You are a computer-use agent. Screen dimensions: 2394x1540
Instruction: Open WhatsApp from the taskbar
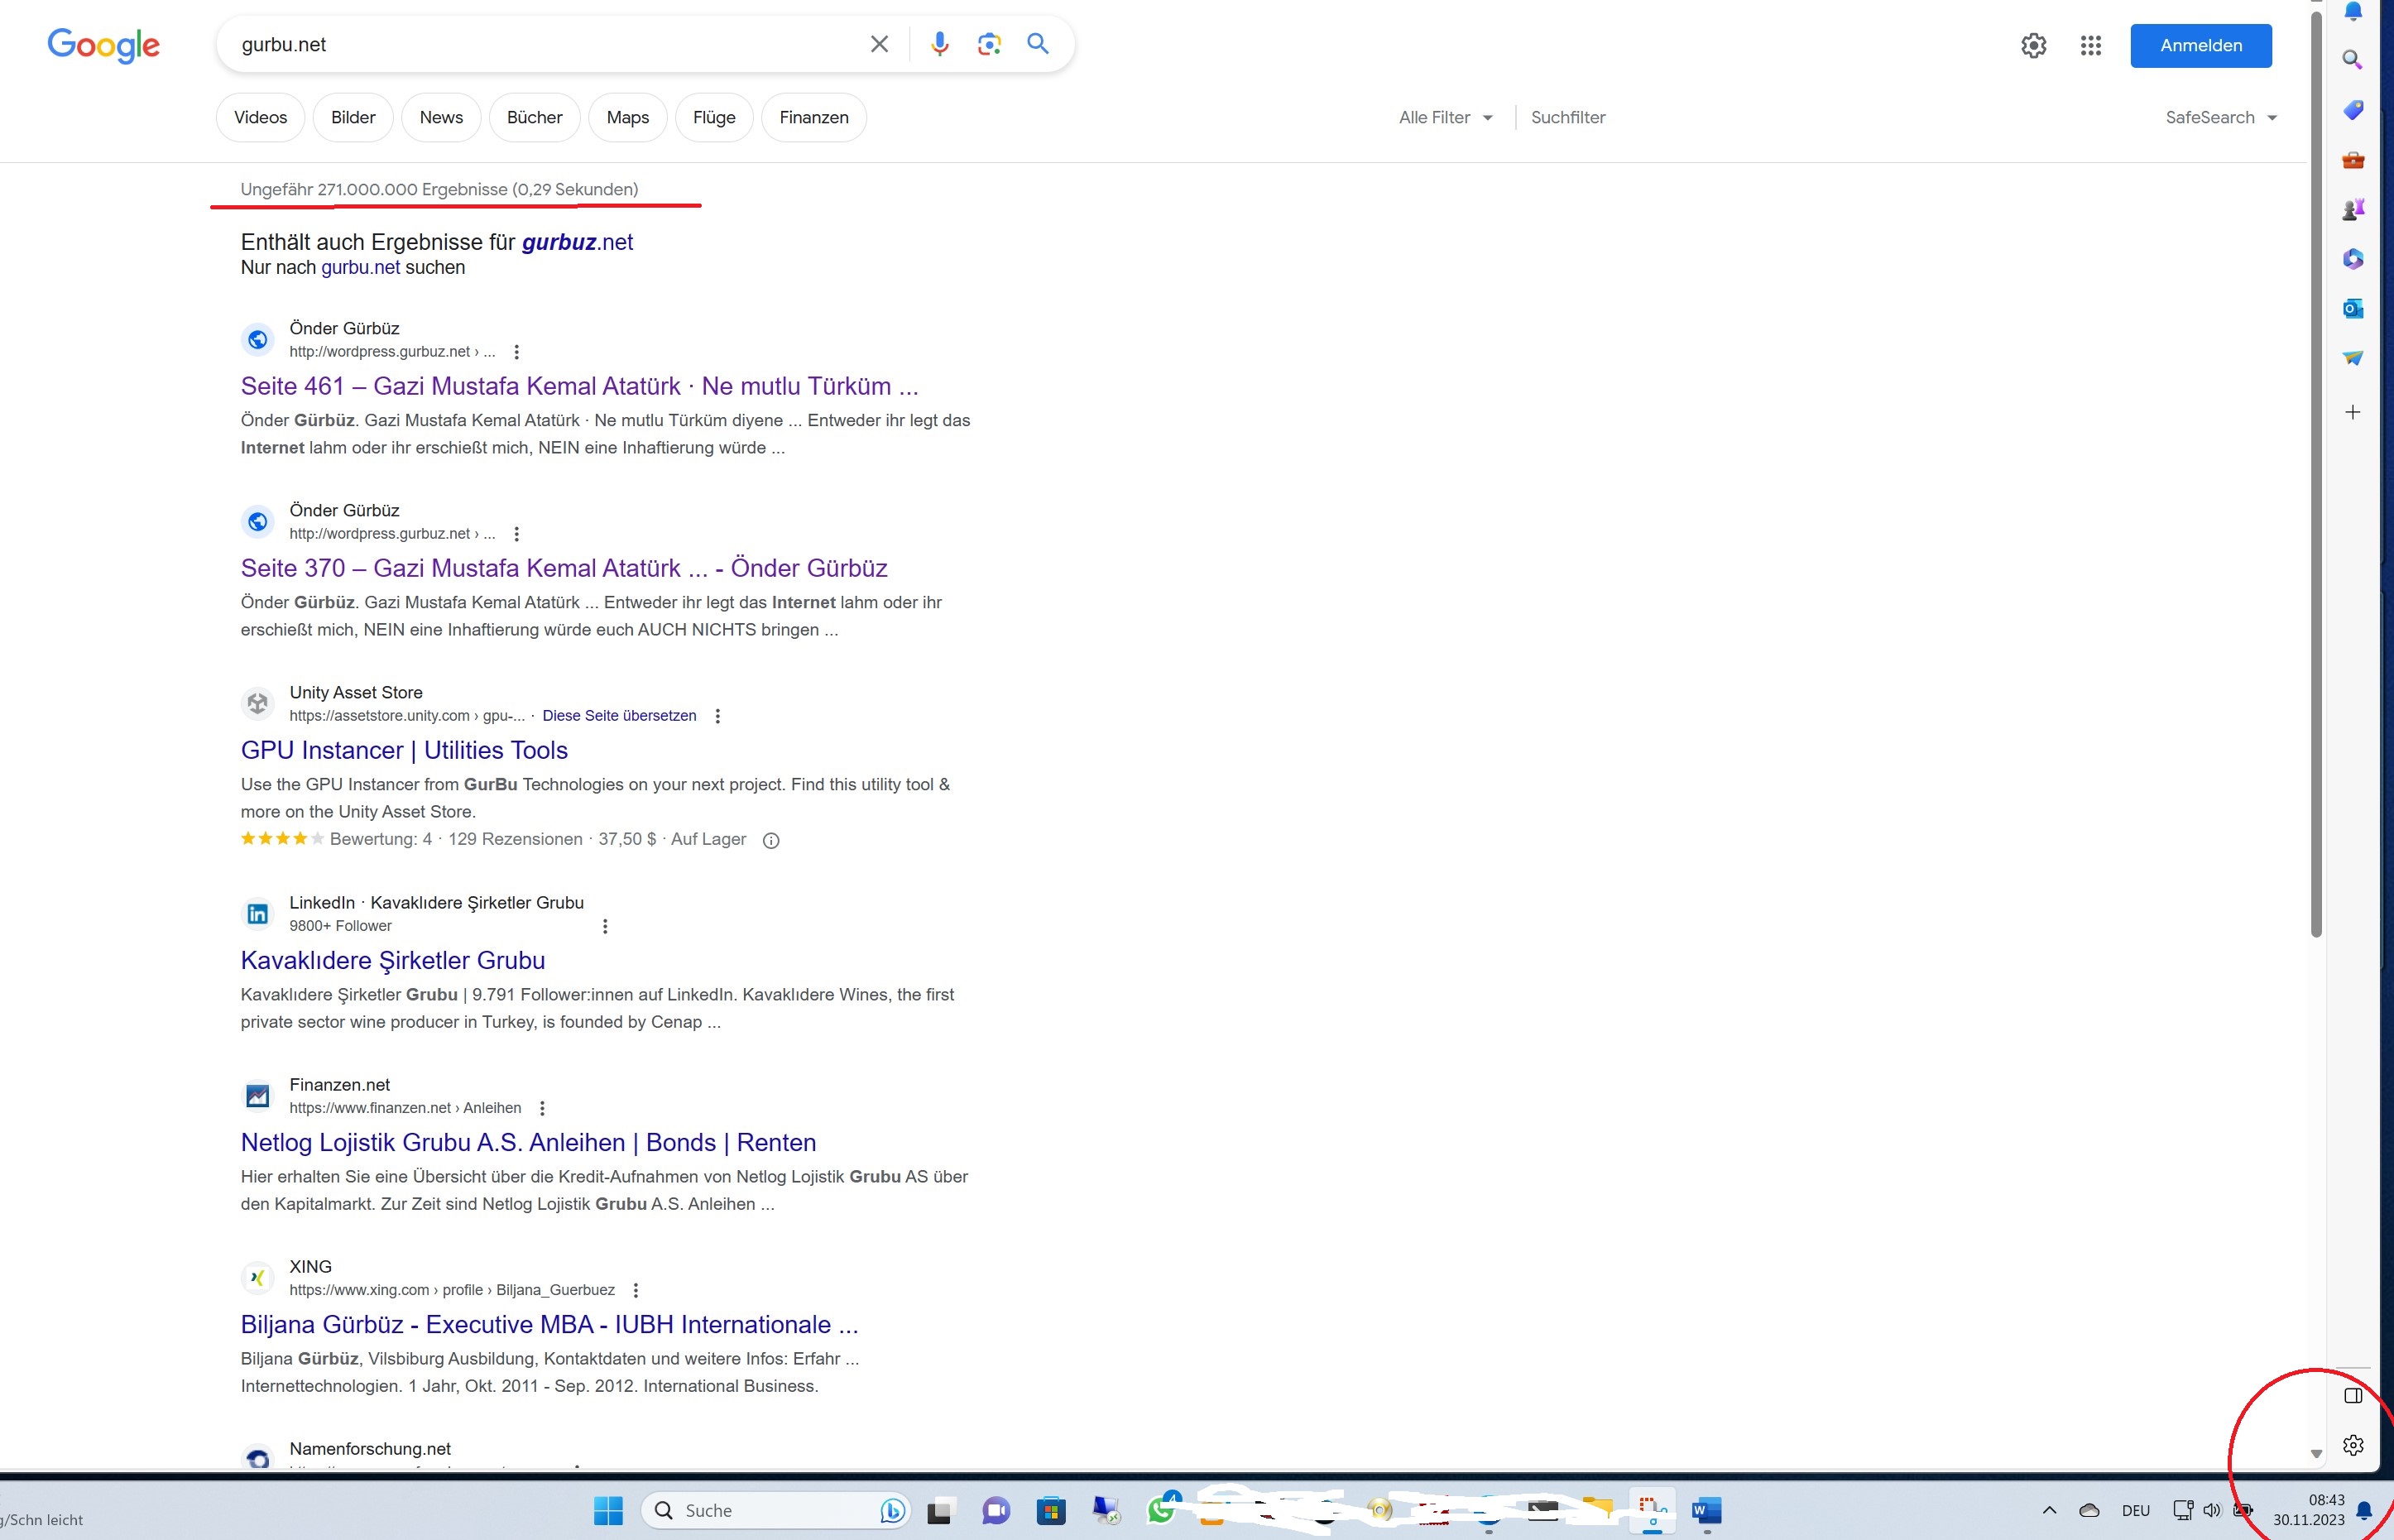click(1162, 1508)
